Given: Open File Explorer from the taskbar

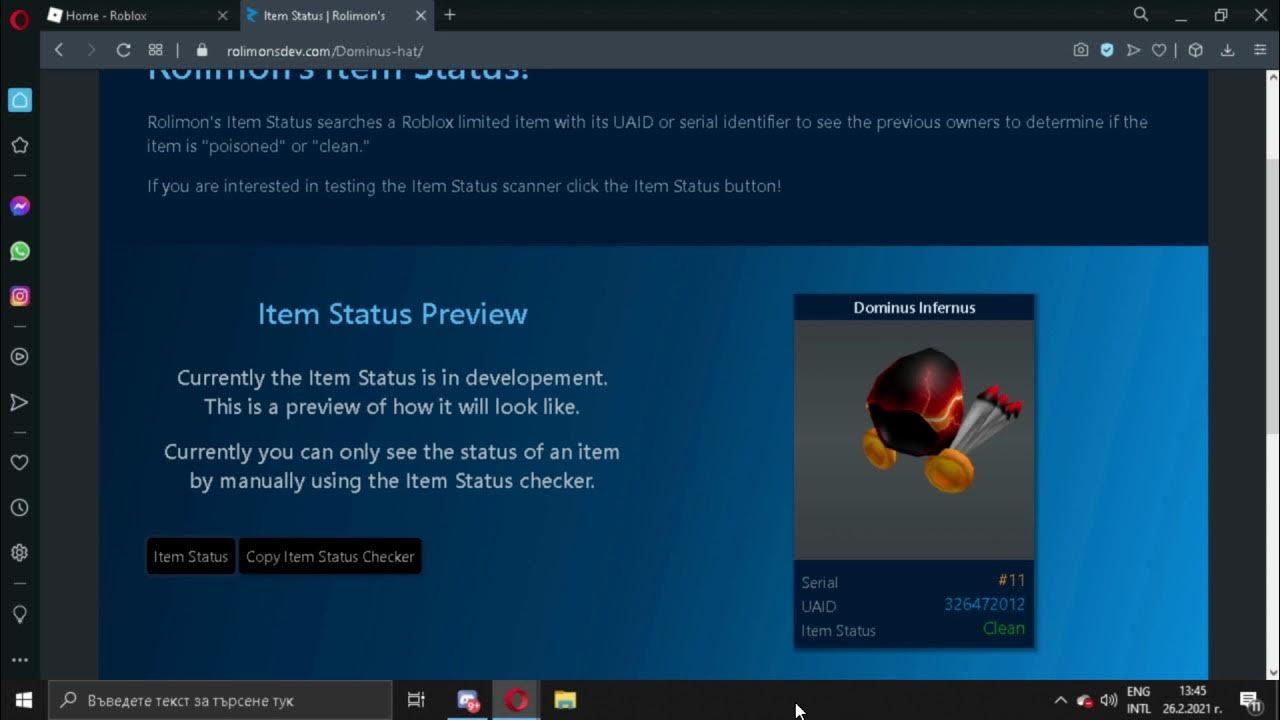Looking at the screenshot, I should pos(565,700).
